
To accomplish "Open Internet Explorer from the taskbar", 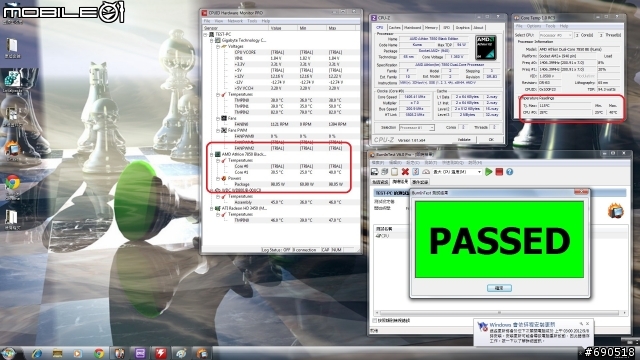I will pos(37,353).
